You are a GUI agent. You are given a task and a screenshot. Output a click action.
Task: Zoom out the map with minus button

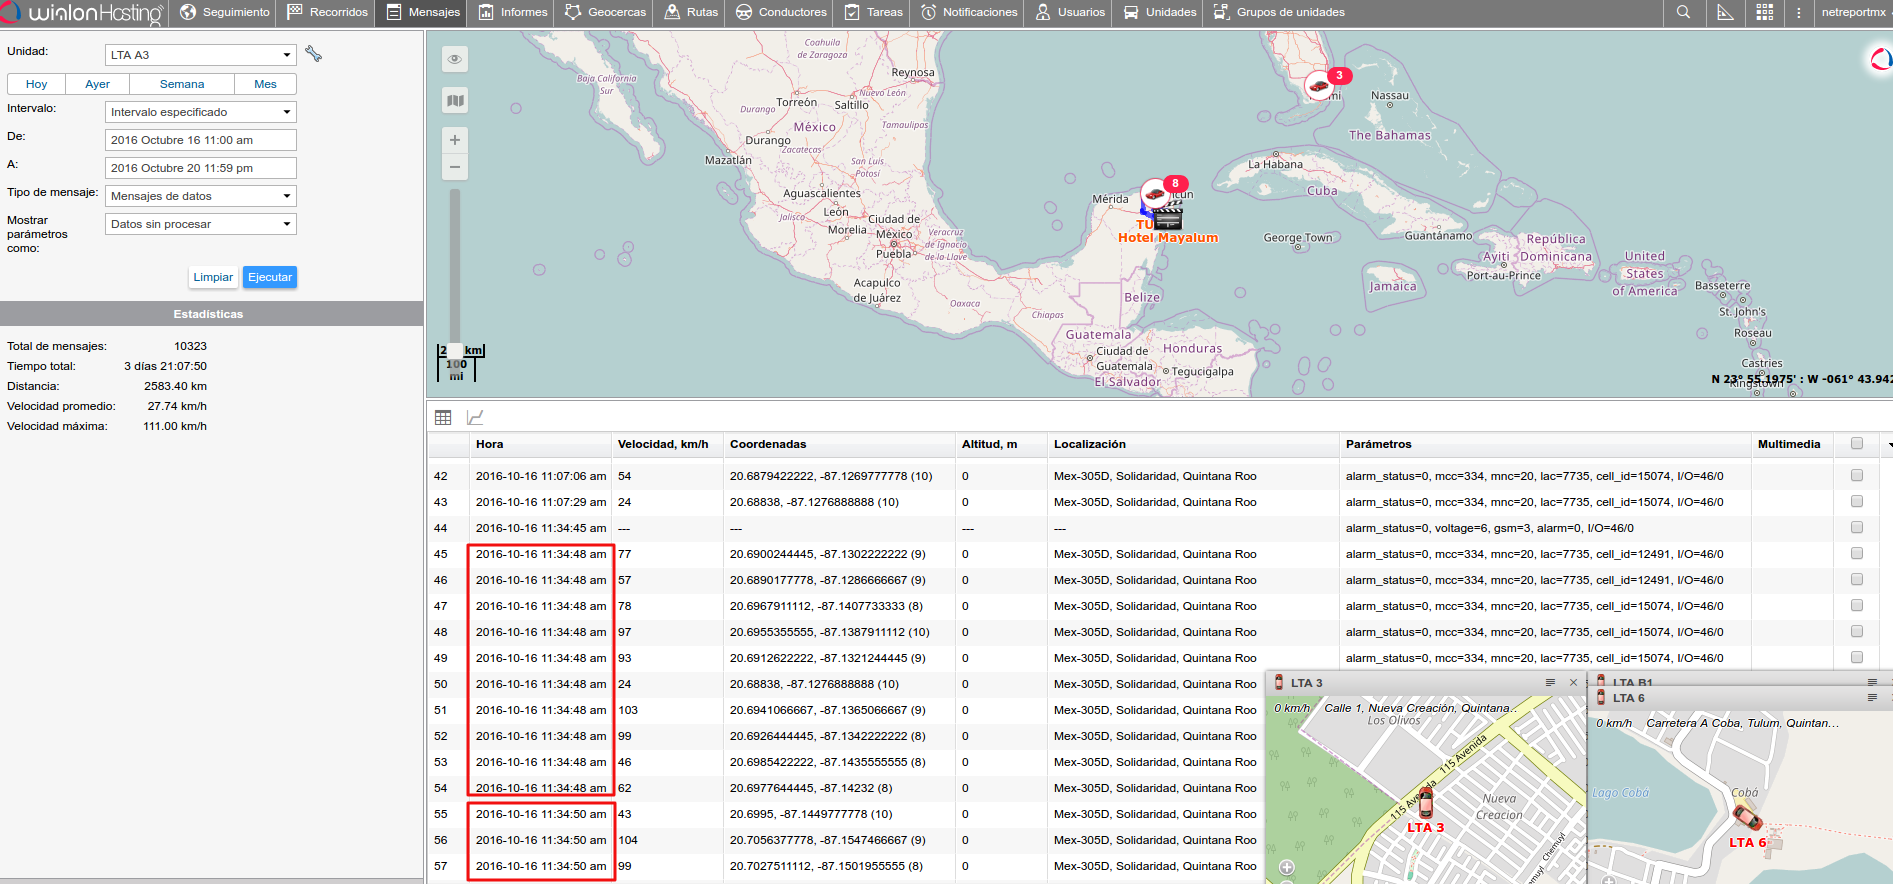[x=455, y=167]
